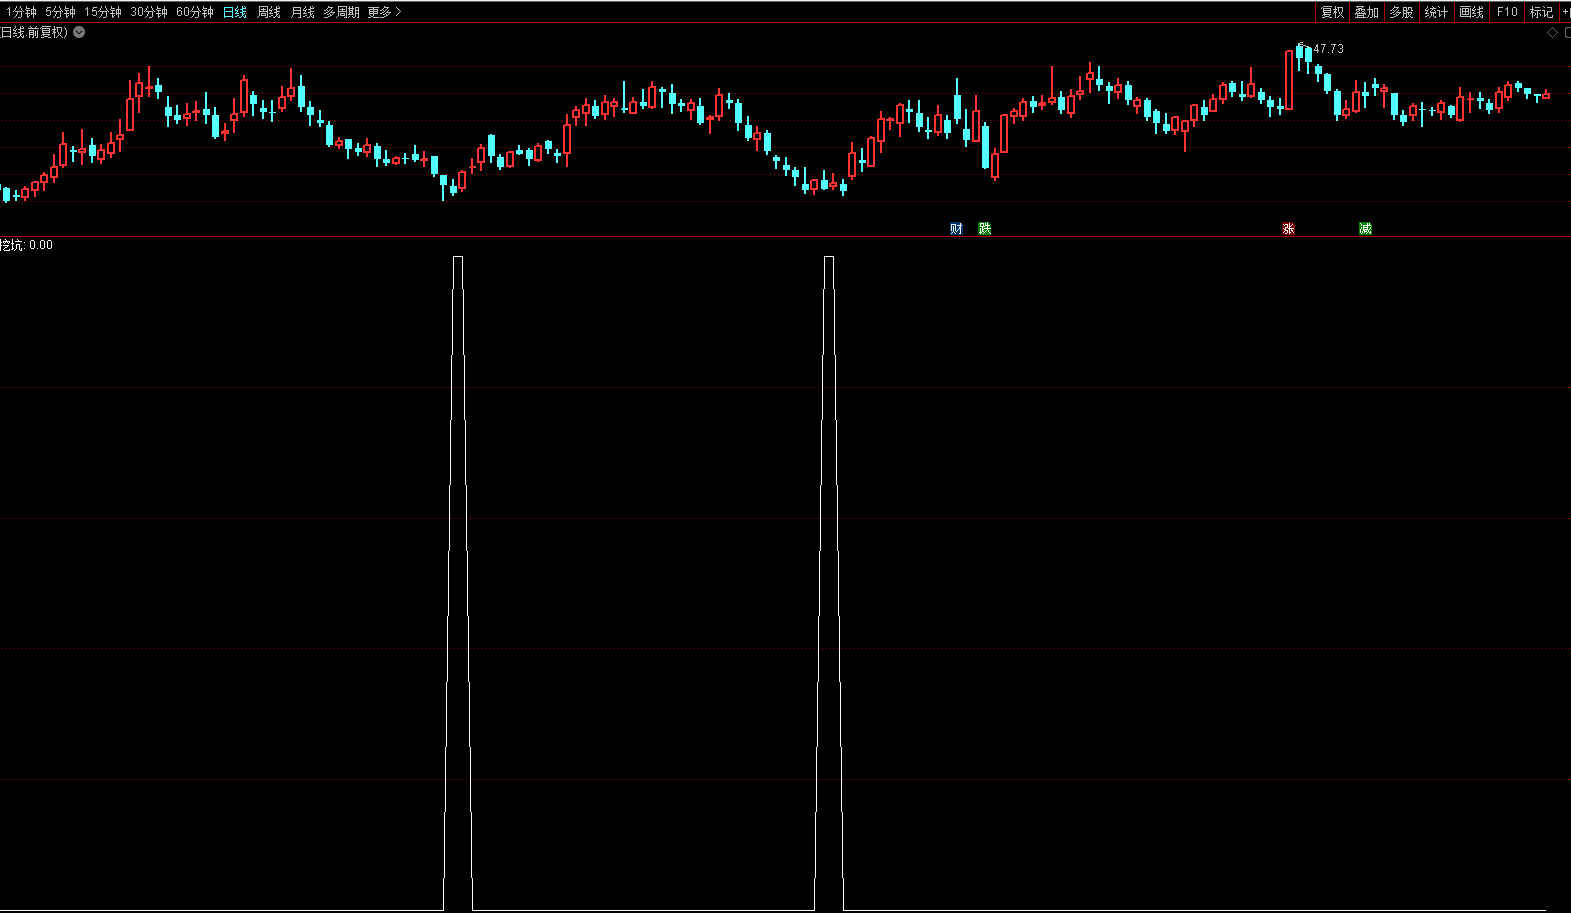Click the diamond icon at chart top-right

coord(1553,33)
